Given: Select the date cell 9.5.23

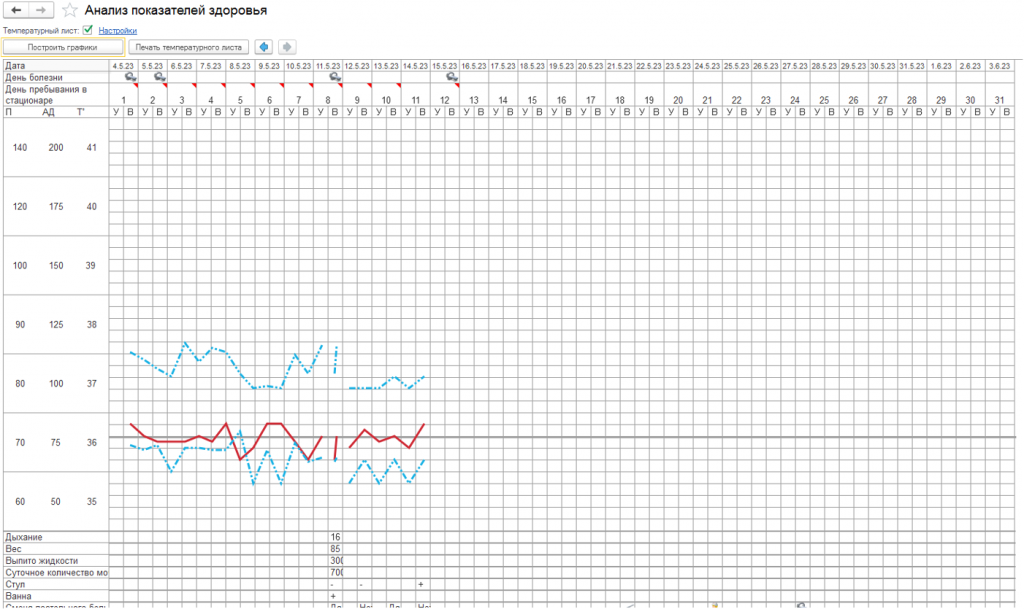Looking at the screenshot, I should (269, 66).
